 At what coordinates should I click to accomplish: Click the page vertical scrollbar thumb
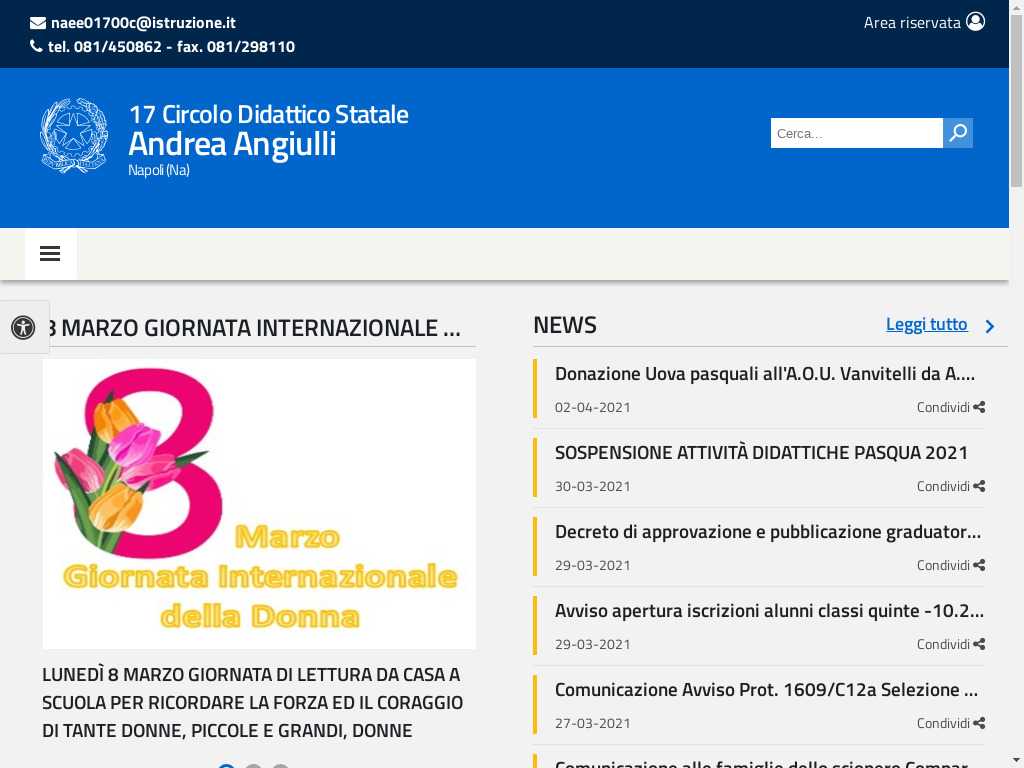tap(1016, 100)
